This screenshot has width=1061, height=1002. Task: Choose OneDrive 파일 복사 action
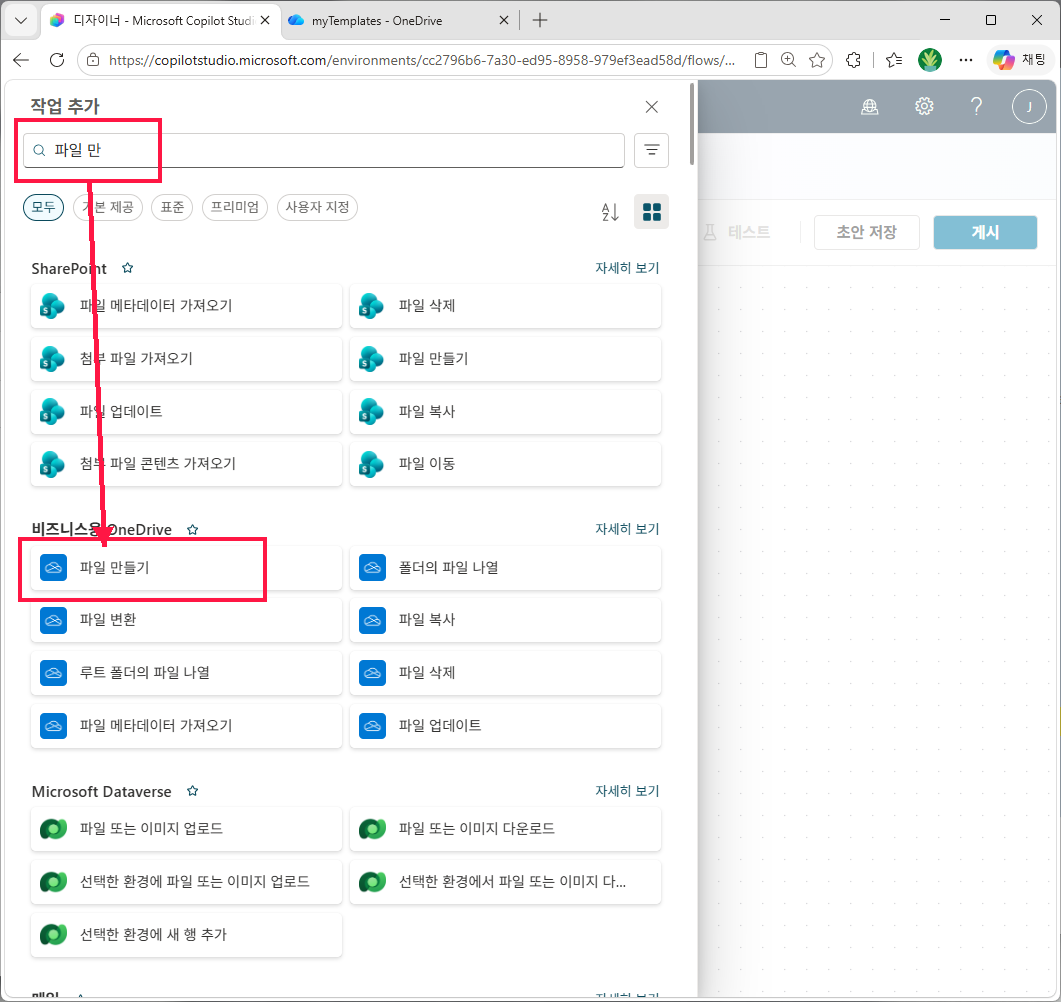[505, 620]
